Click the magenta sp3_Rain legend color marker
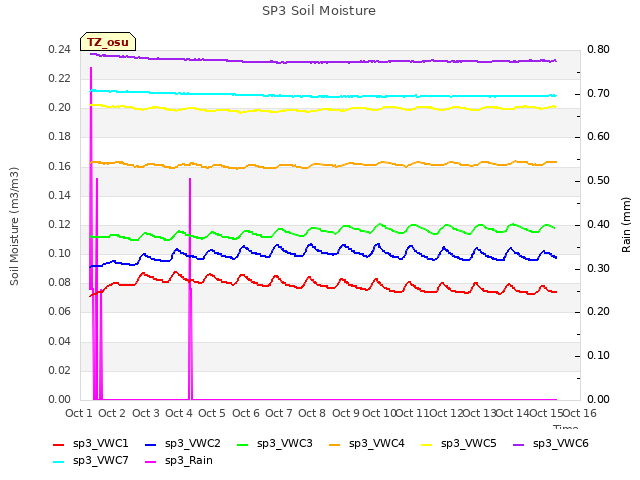Screen dimensions: 640x480 tap(151, 462)
